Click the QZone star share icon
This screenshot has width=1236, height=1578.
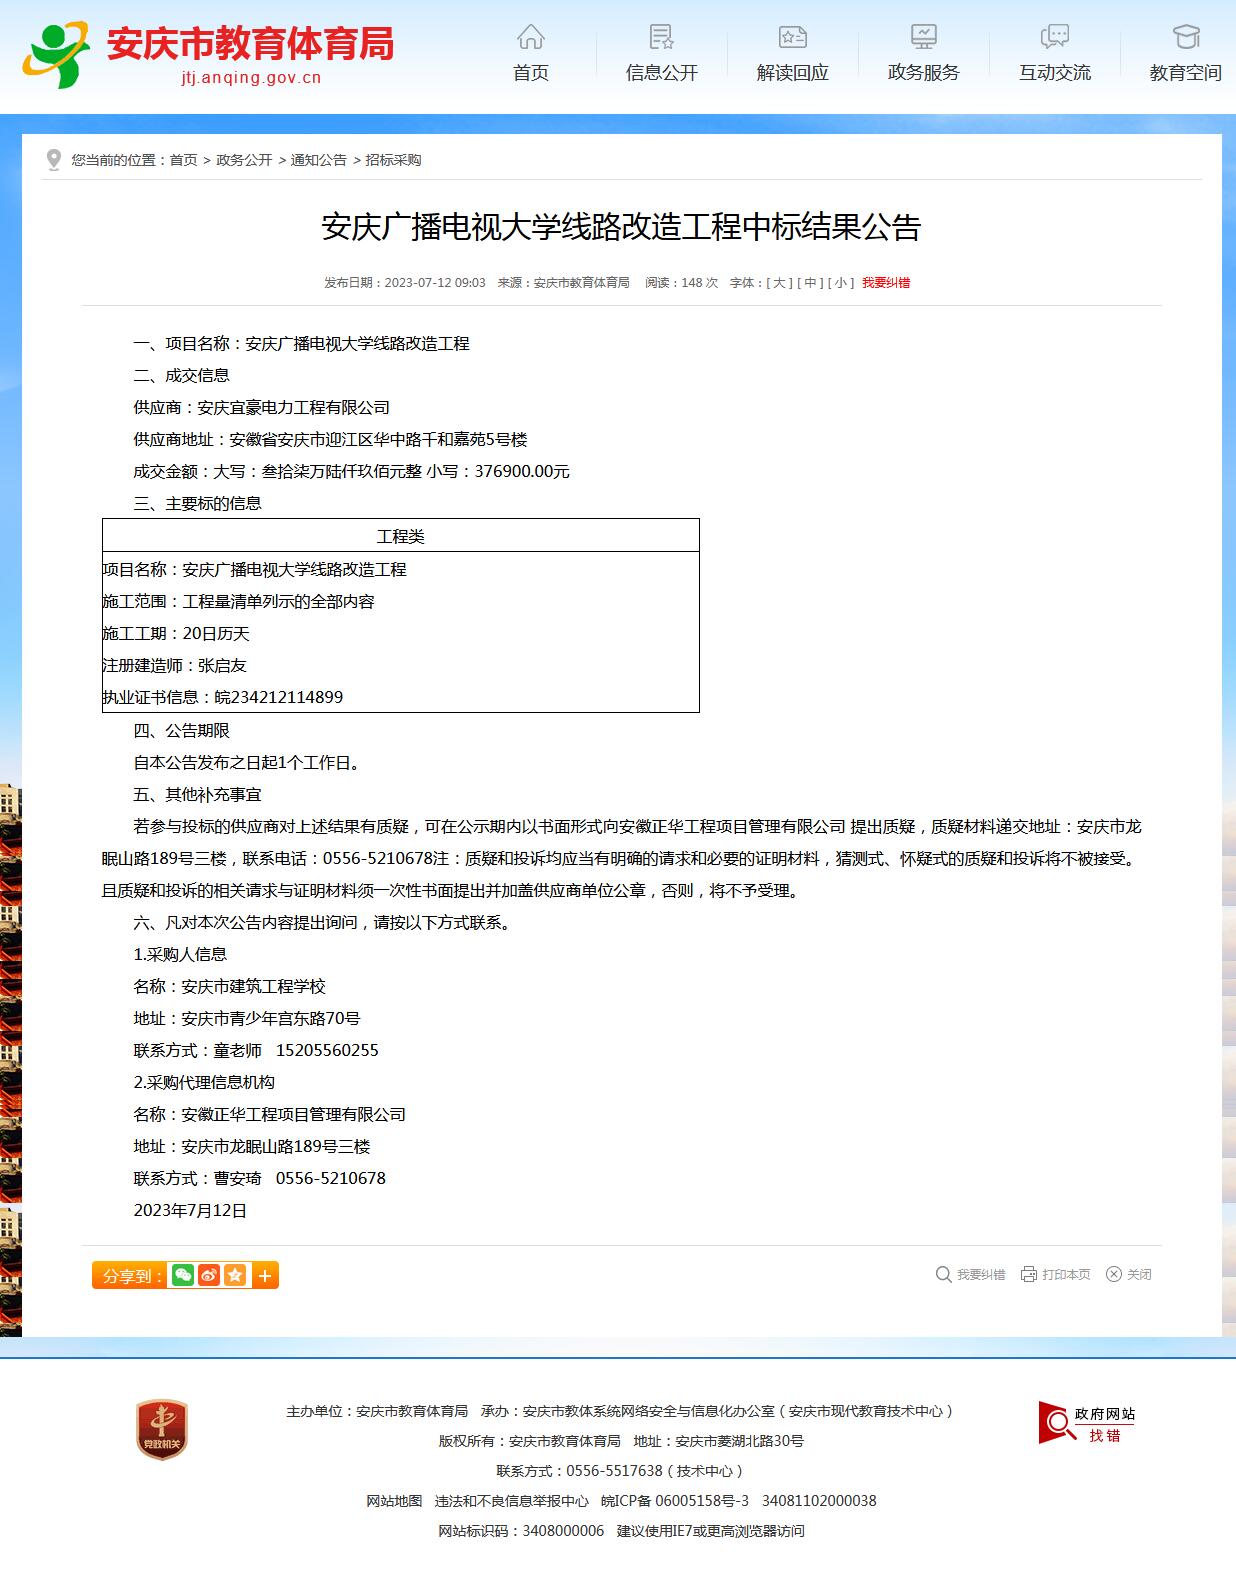tap(235, 1275)
